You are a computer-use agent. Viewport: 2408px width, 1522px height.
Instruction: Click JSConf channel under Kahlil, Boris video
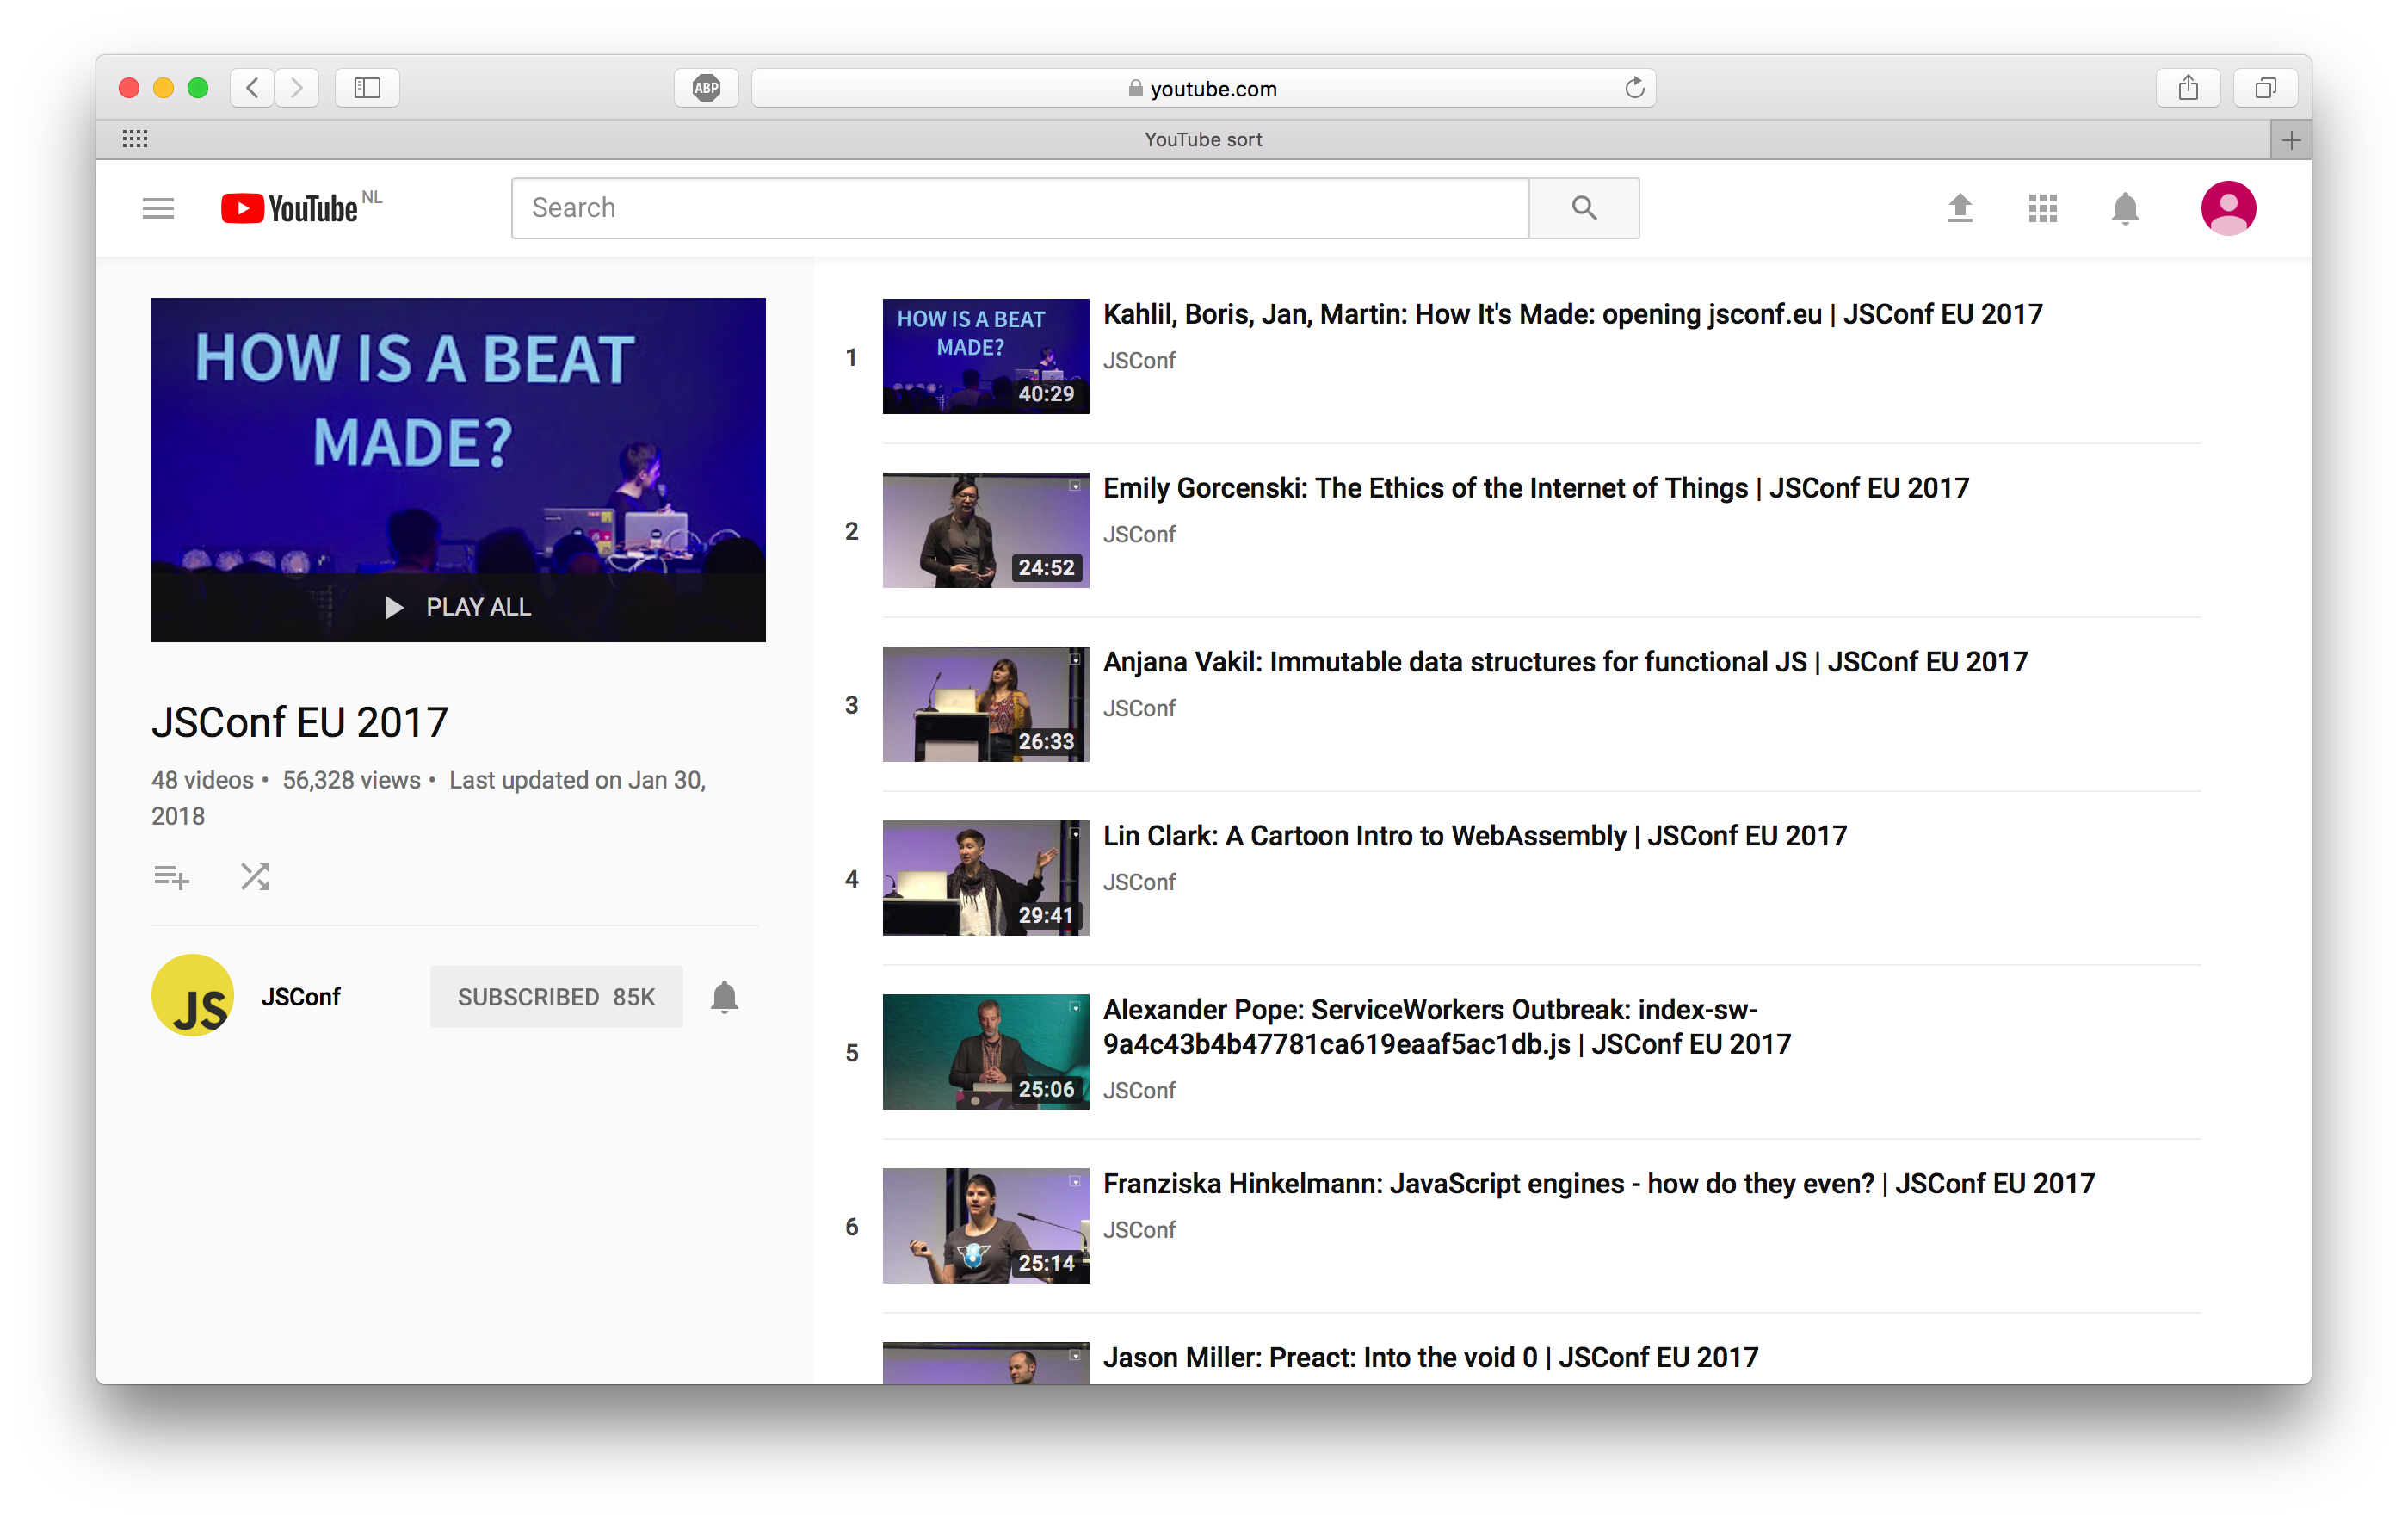click(1139, 361)
